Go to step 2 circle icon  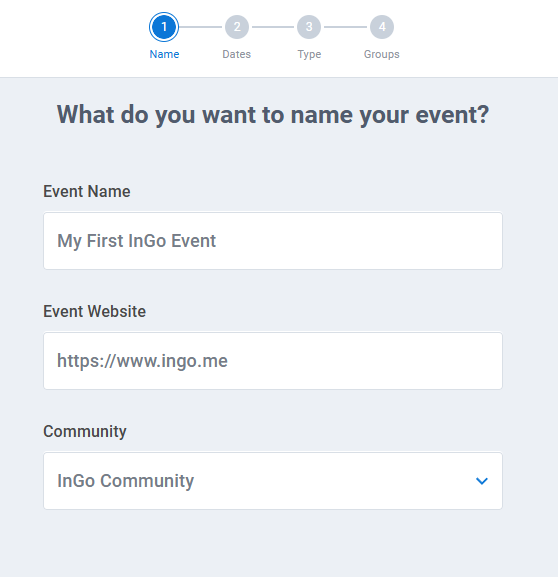(237, 27)
